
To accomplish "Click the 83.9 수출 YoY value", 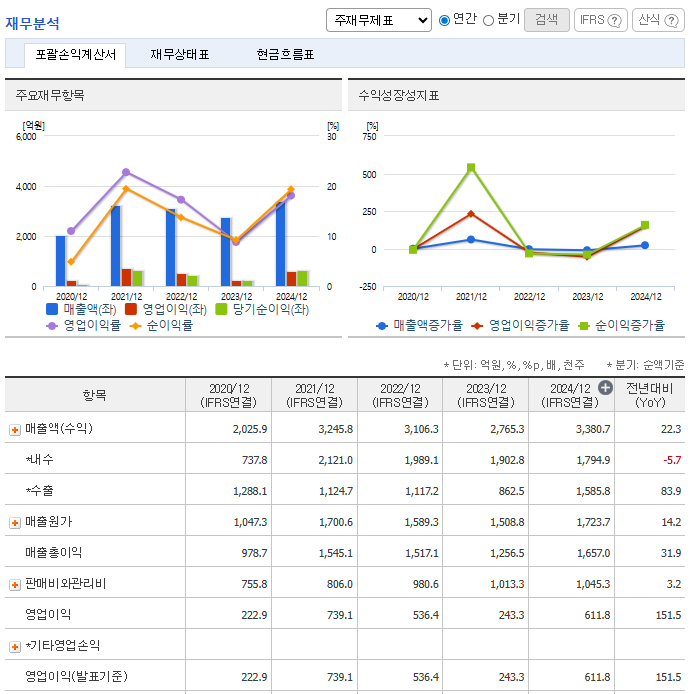I will [x=671, y=491].
